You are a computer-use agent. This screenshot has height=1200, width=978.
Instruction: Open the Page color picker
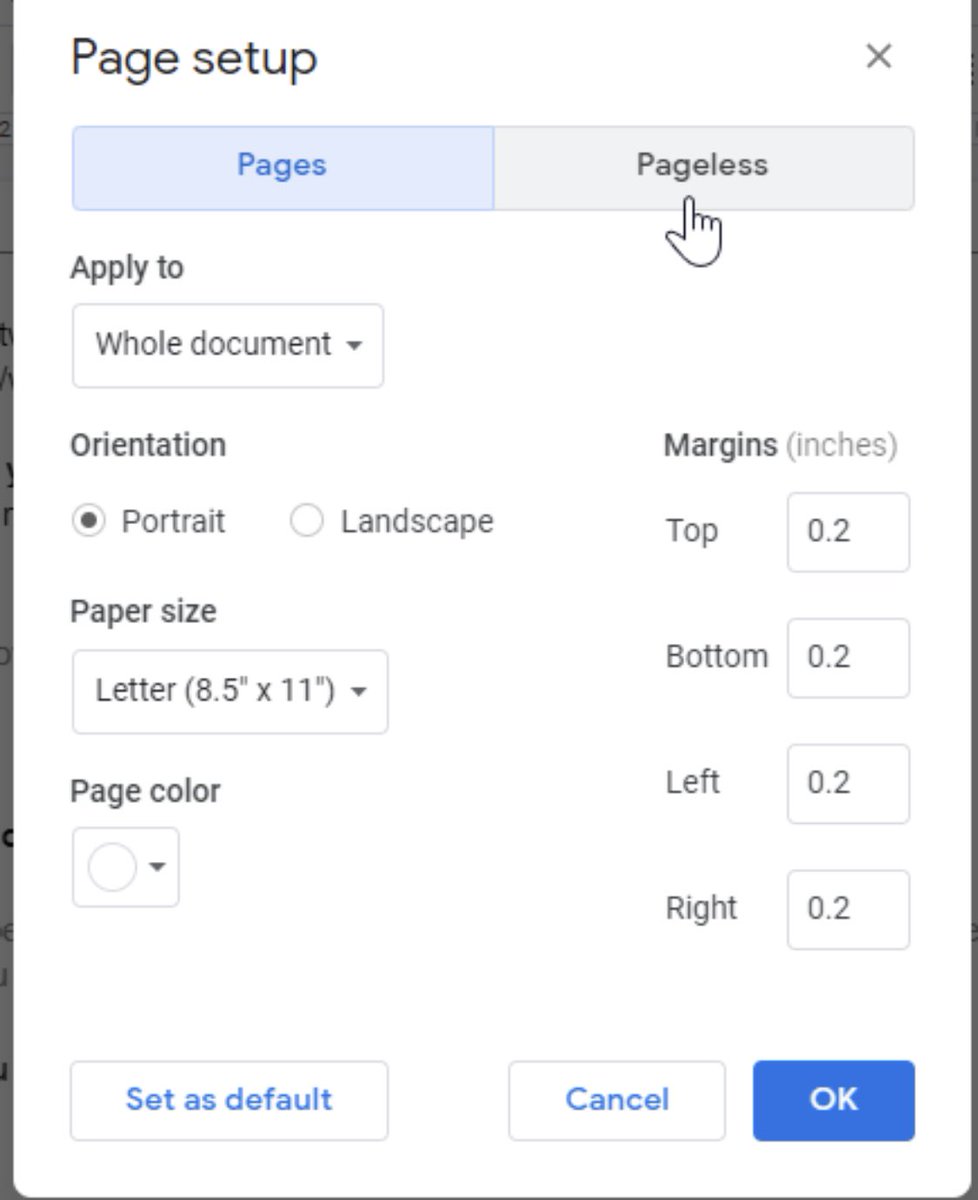point(125,866)
